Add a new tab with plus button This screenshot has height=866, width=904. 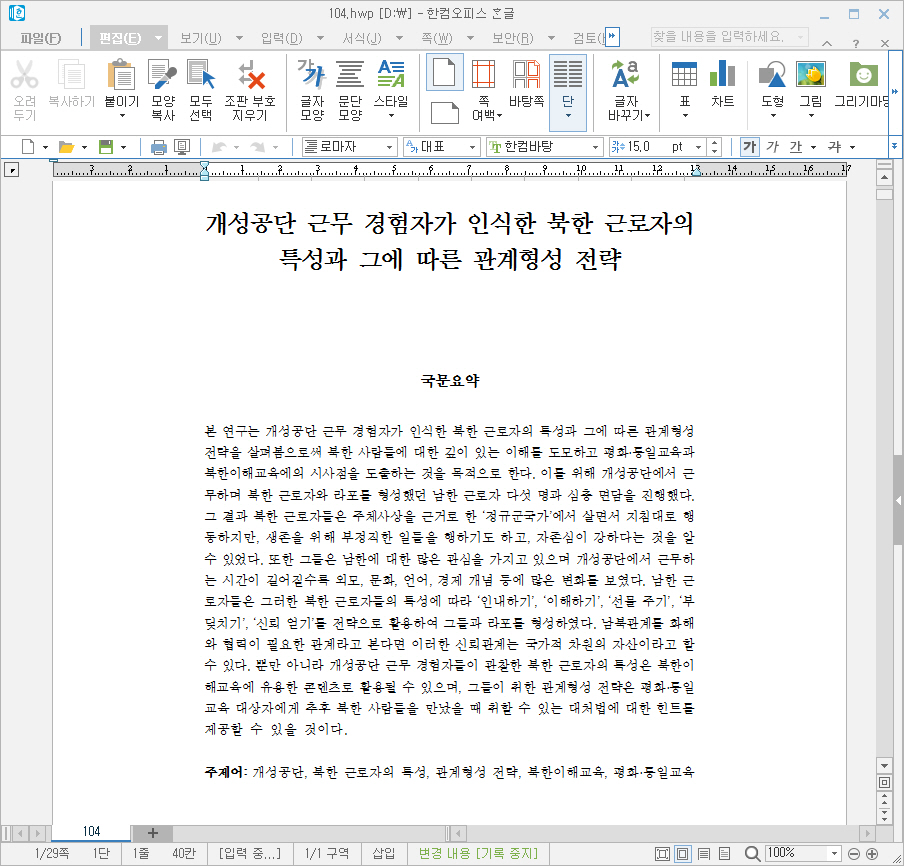[153, 833]
